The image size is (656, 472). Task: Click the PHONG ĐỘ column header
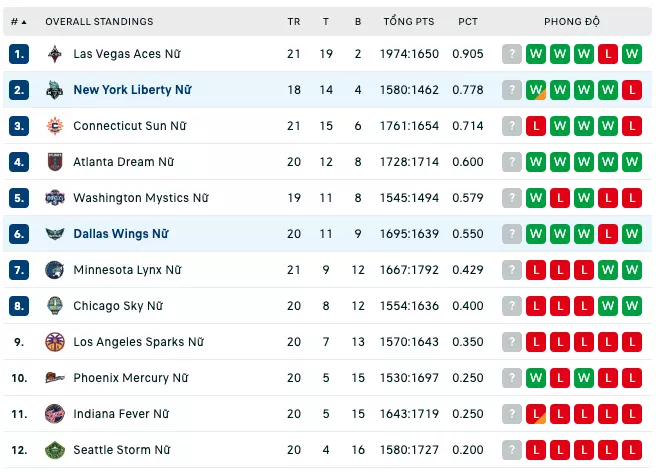[571, 21]
